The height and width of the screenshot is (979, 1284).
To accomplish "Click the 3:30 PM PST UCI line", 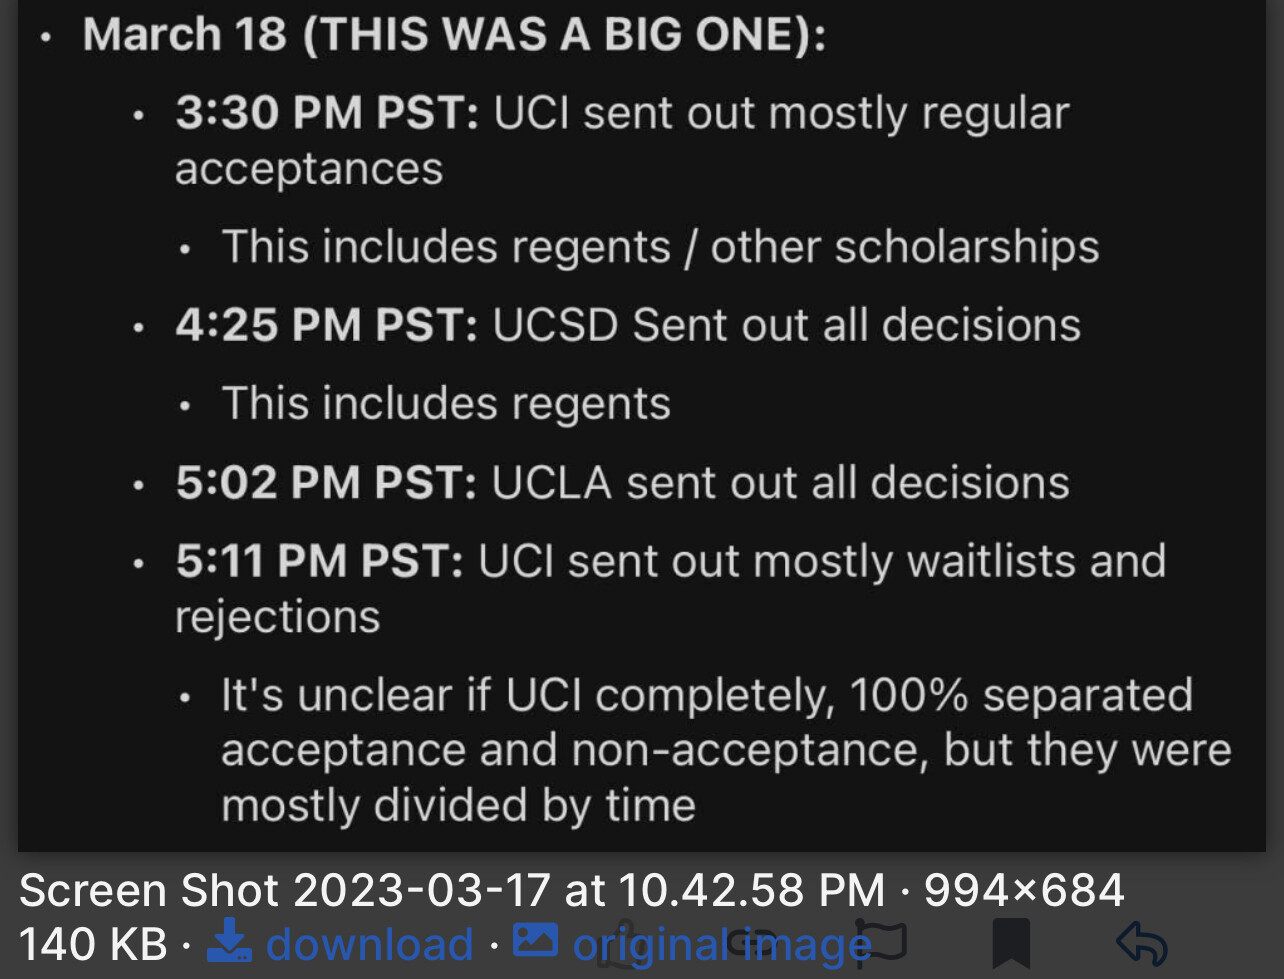I will 622,140.
